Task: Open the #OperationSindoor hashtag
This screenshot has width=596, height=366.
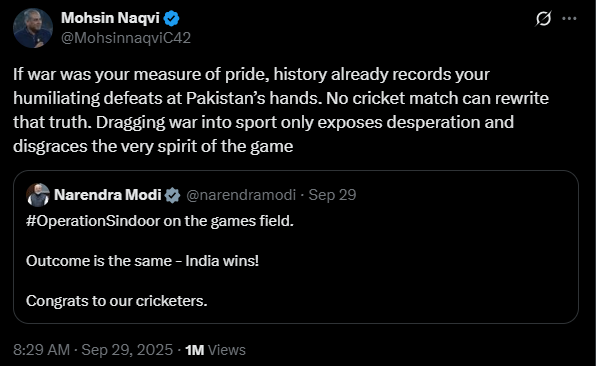Action: [x=93, y=221]
